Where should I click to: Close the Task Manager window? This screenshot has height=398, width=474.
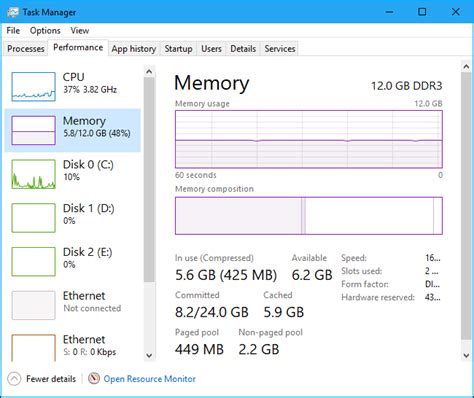pyautogui.click(x=455, y=12)
